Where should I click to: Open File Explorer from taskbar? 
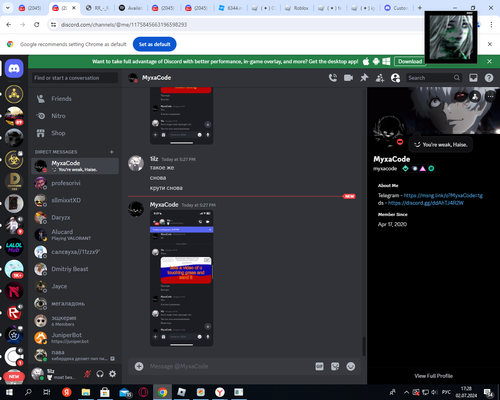86,392
